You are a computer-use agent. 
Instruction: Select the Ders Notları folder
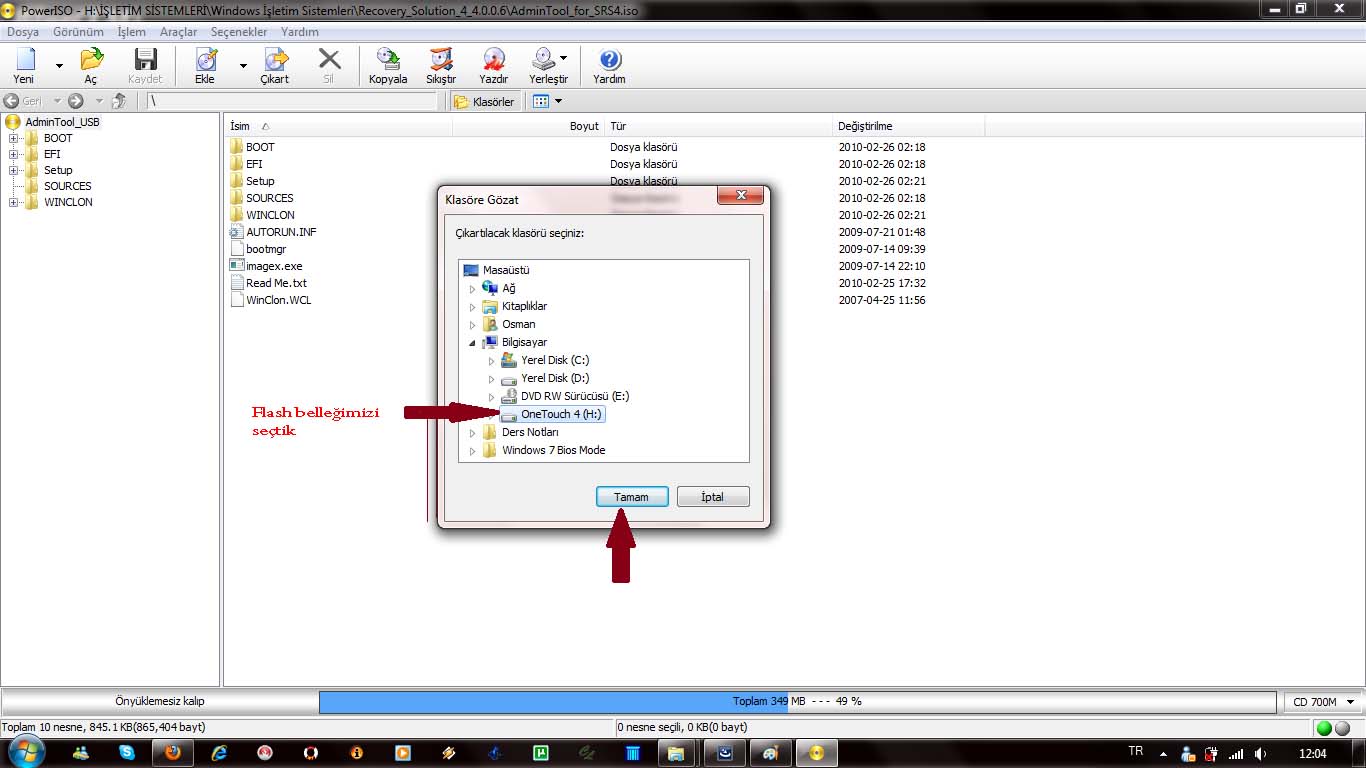(x=530, y=432)
